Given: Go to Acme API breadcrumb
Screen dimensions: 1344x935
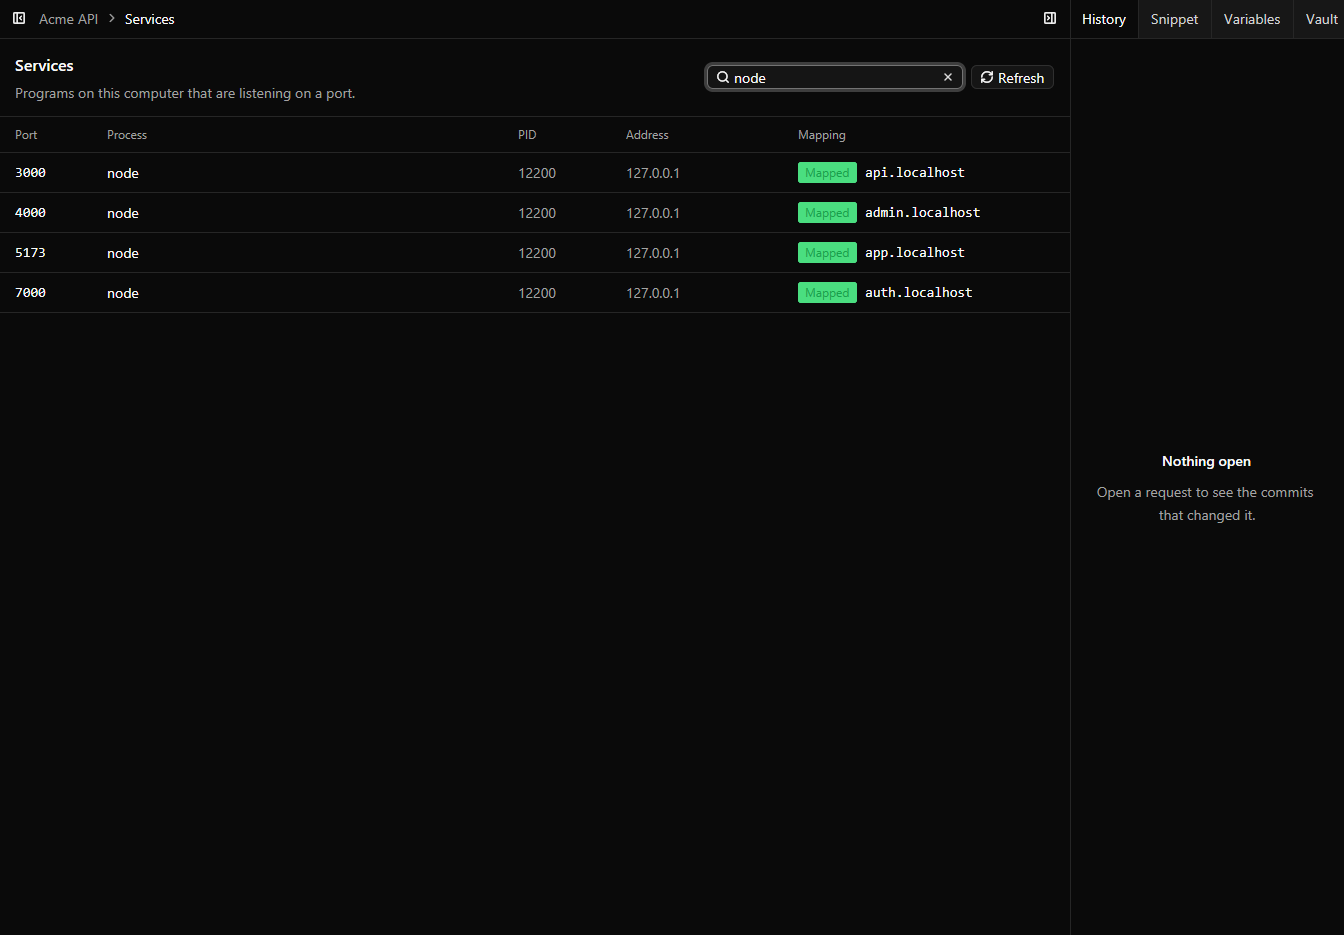Looking at the screenshot, I should [68, 19].
